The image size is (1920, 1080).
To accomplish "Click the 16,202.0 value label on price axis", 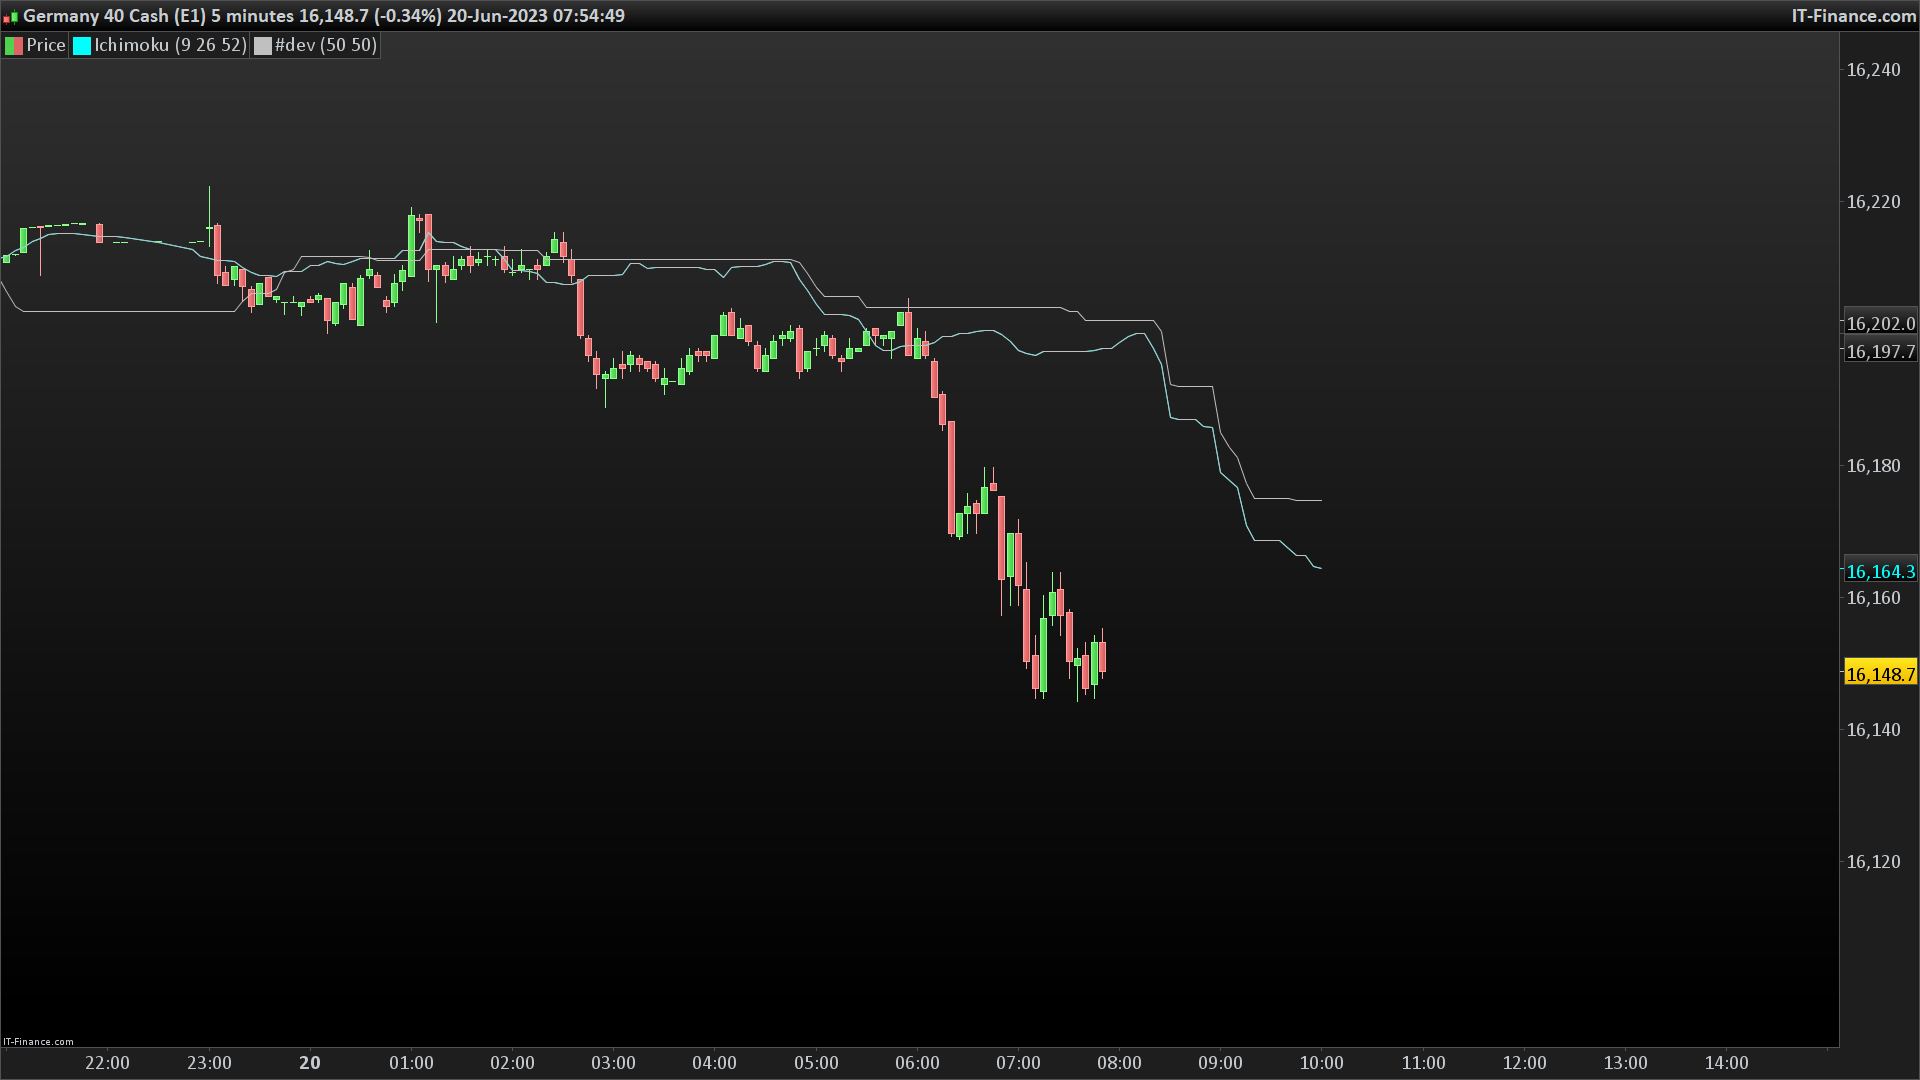I will [1880, 323].
